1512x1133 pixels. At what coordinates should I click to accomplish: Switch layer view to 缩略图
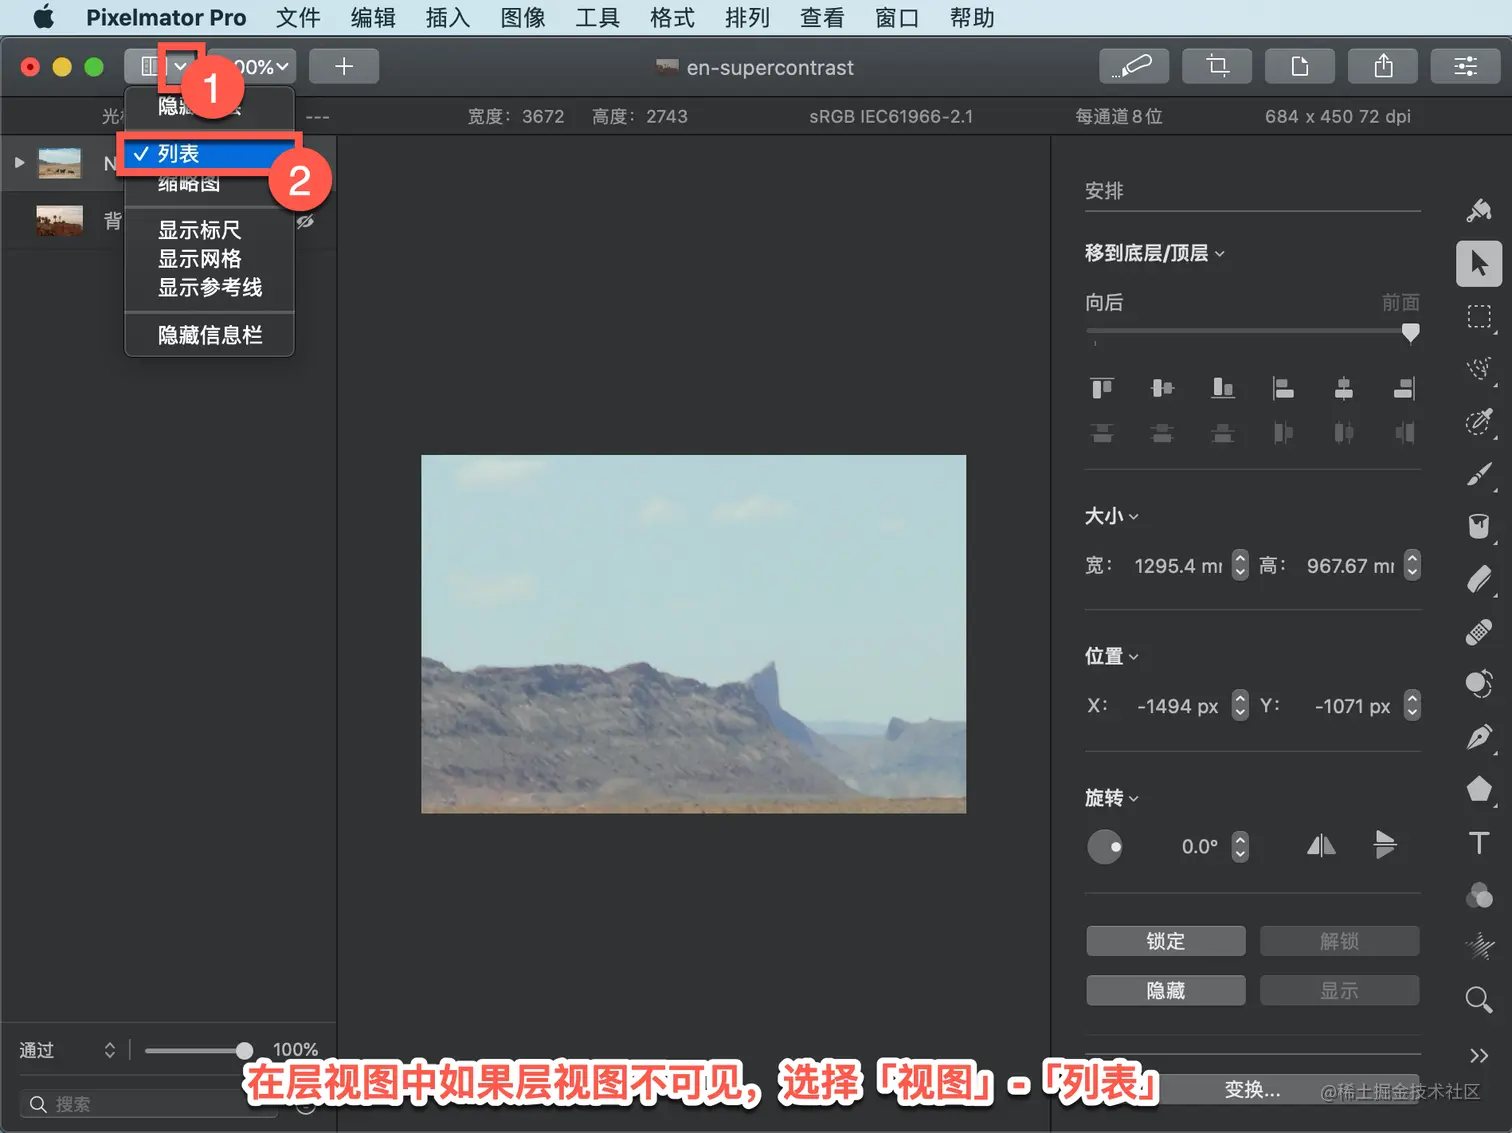[209, 183]
